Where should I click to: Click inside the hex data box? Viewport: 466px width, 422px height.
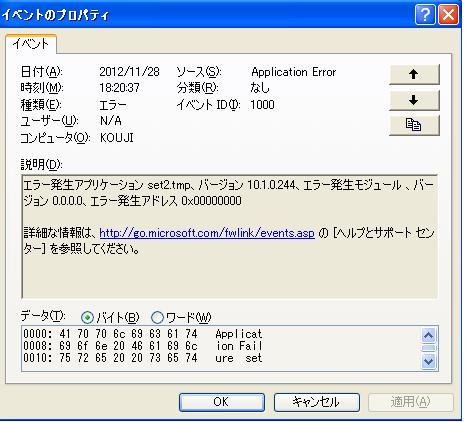point(221,348)
